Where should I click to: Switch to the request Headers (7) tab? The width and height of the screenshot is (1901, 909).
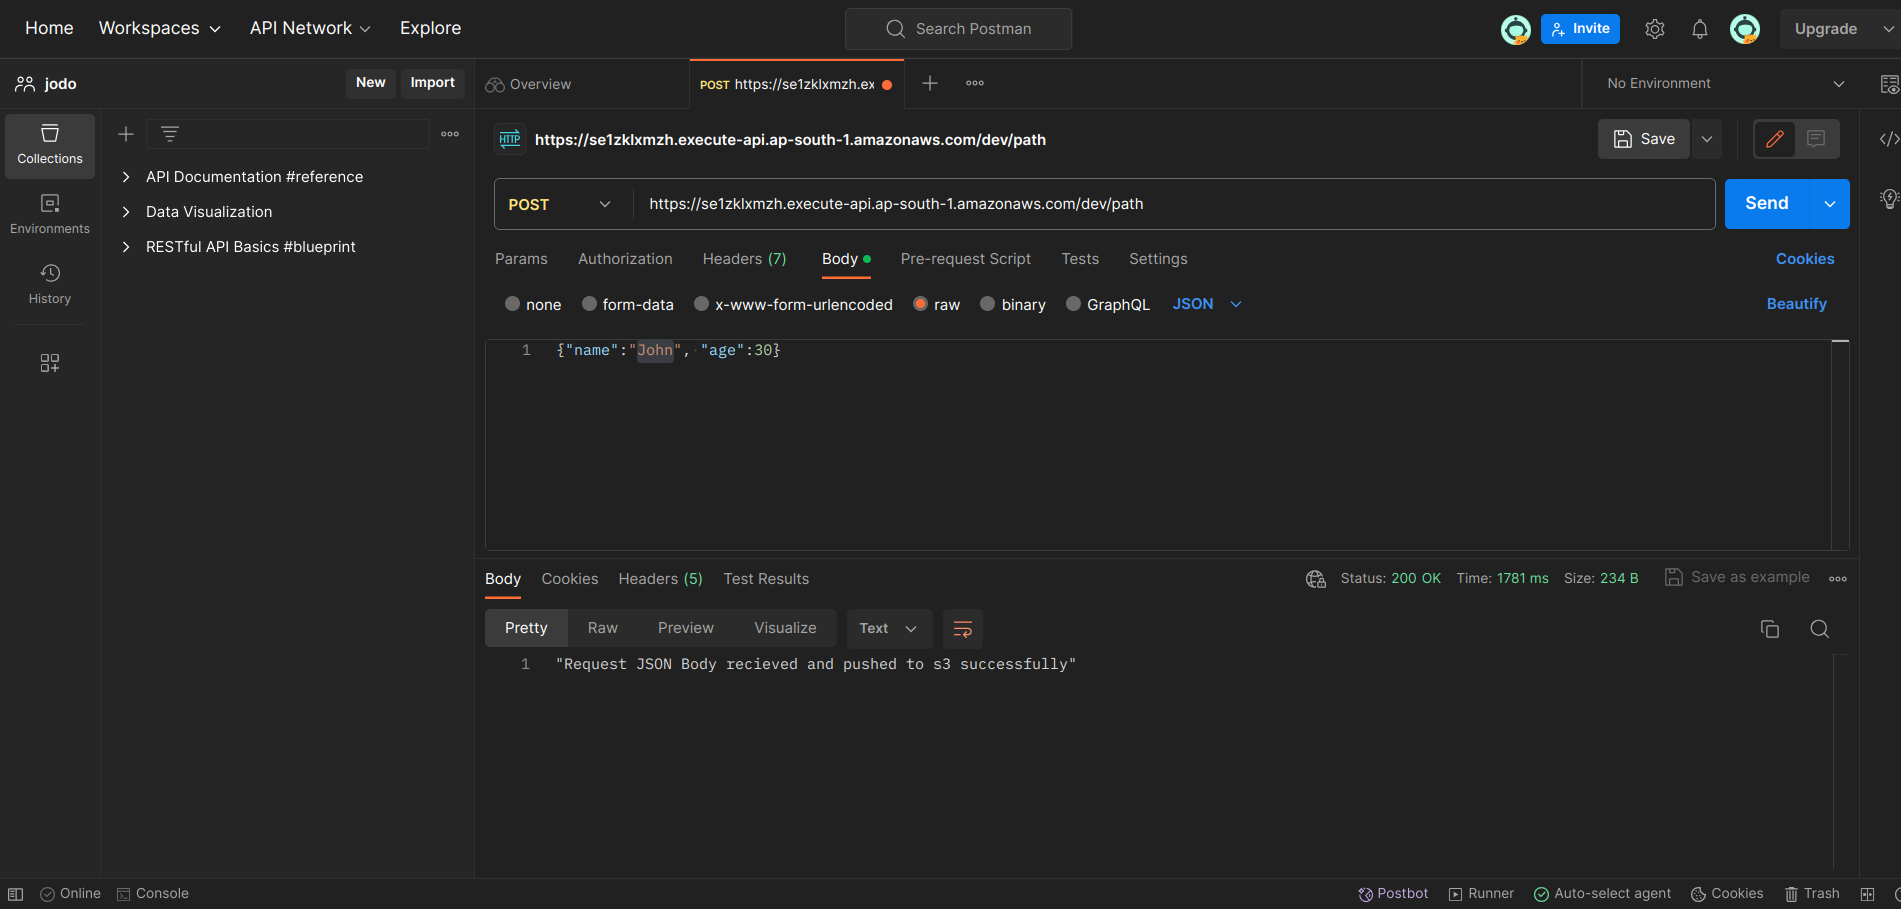click(744, 259)
